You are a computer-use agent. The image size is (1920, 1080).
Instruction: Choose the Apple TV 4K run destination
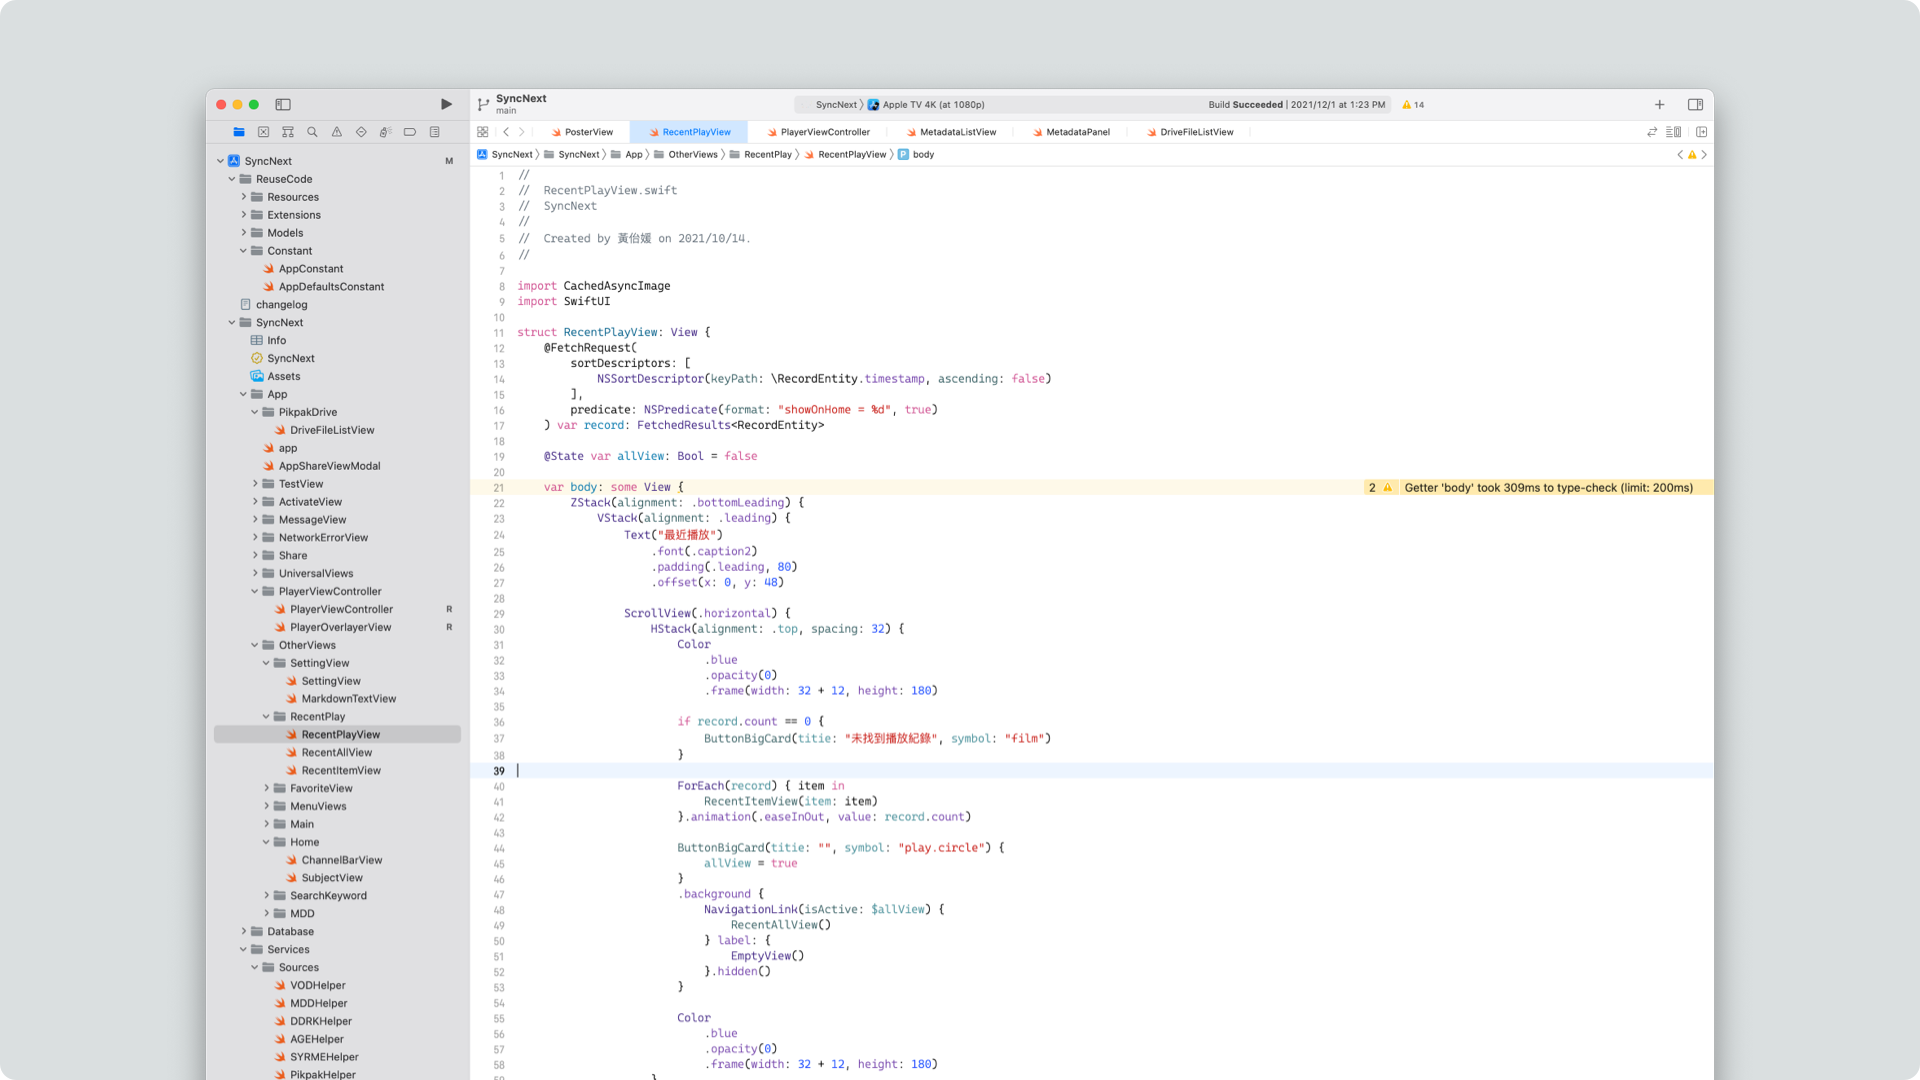pyautogui.click(x=926, y=104)
